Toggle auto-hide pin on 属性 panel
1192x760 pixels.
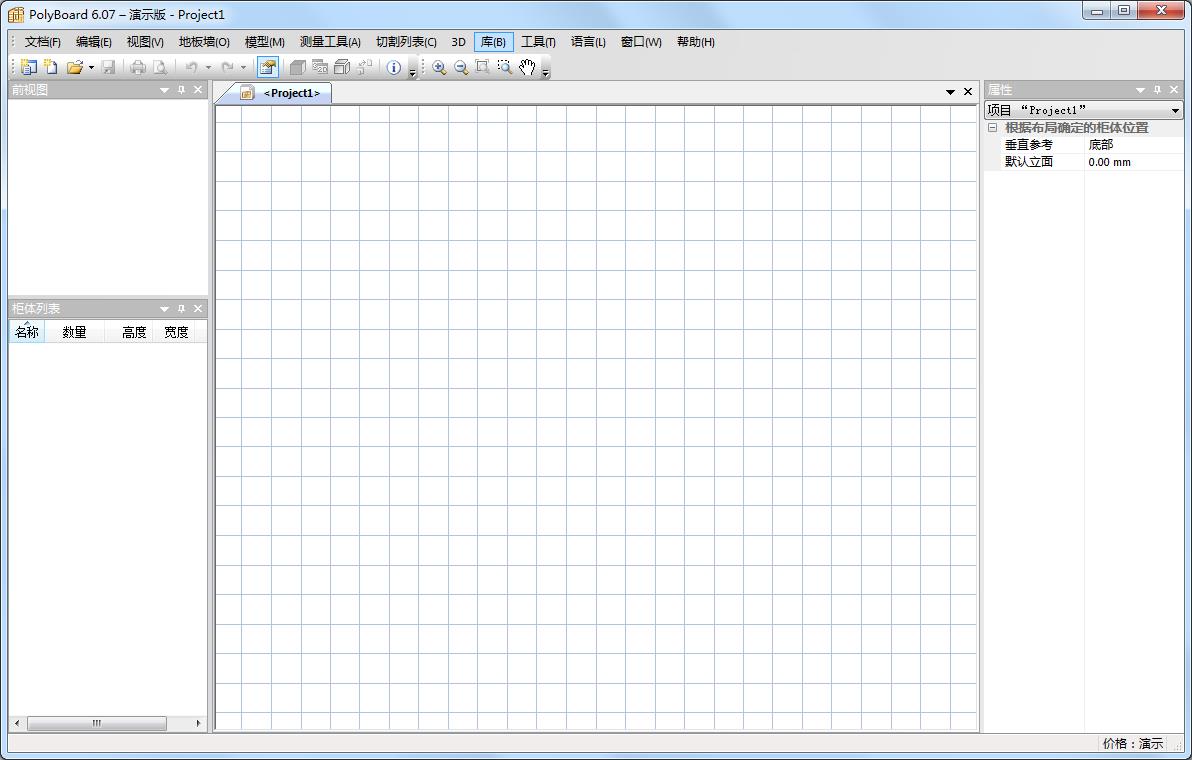1157,90
